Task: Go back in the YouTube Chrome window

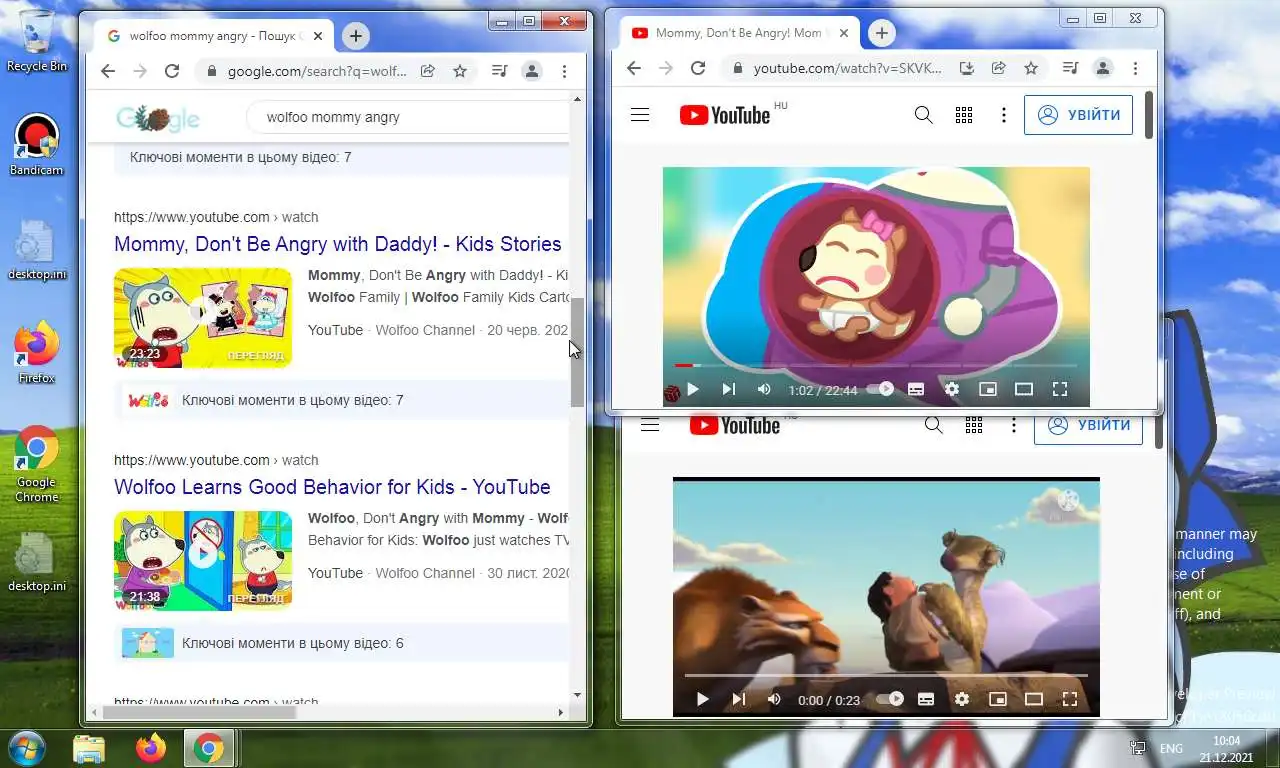Action: 633,68
